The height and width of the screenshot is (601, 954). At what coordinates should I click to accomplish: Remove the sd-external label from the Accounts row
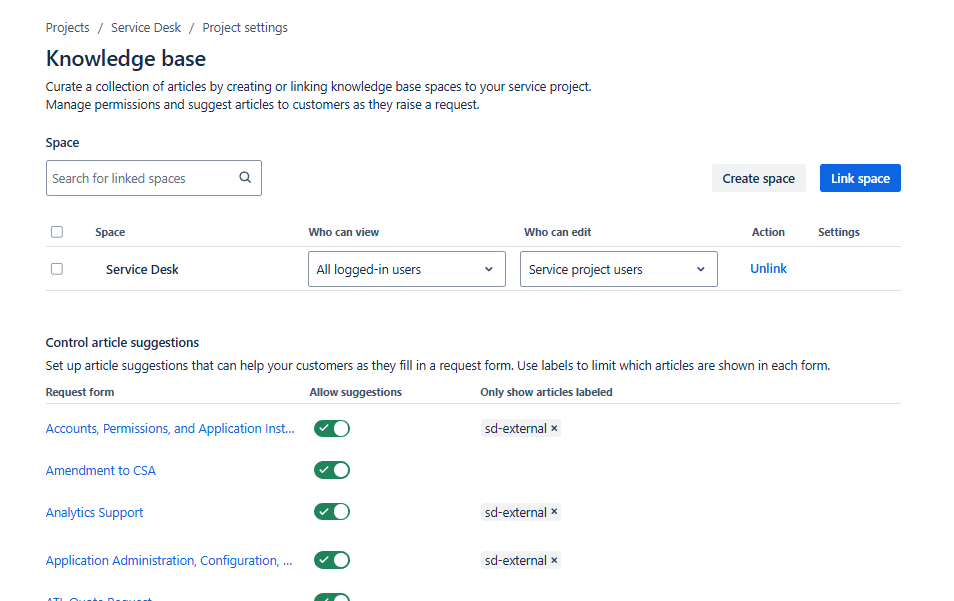tap(554, 428)
